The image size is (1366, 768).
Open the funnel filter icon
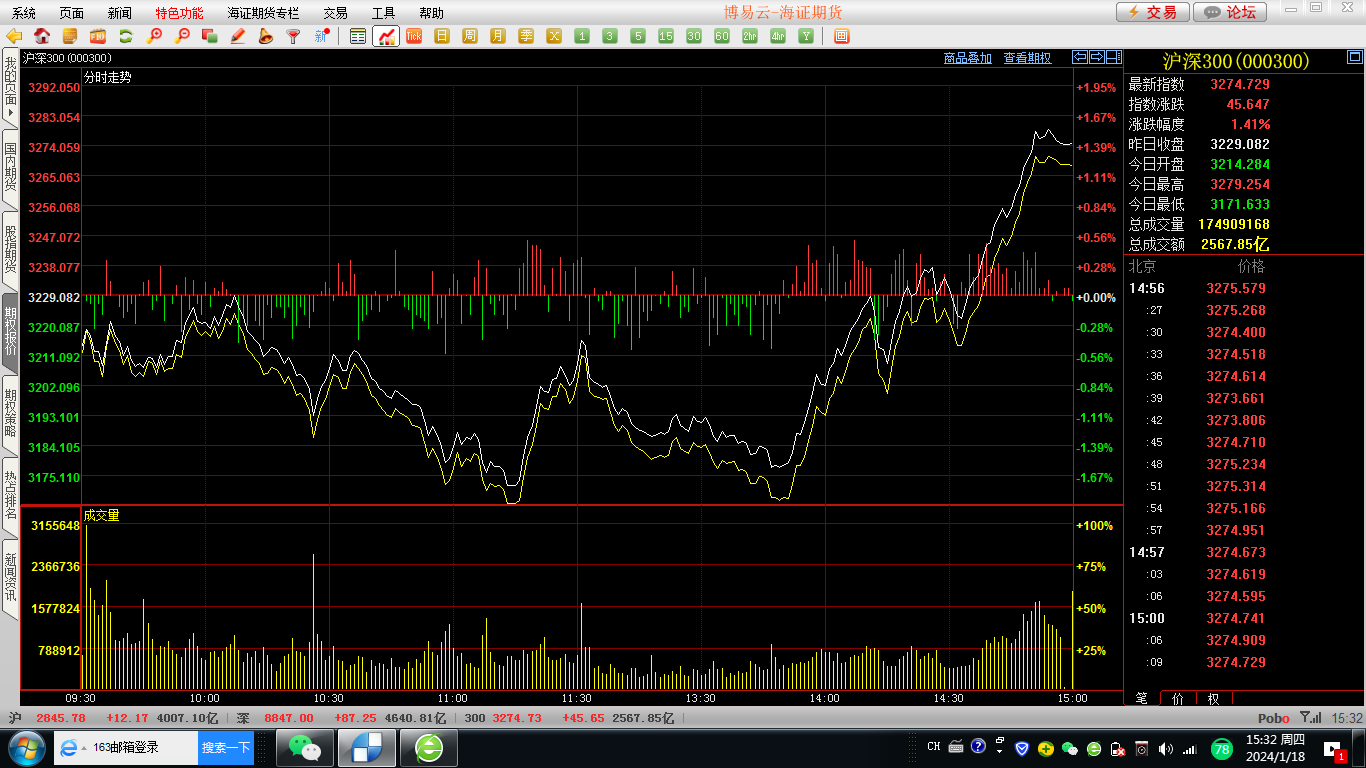[x=294, y=36]
